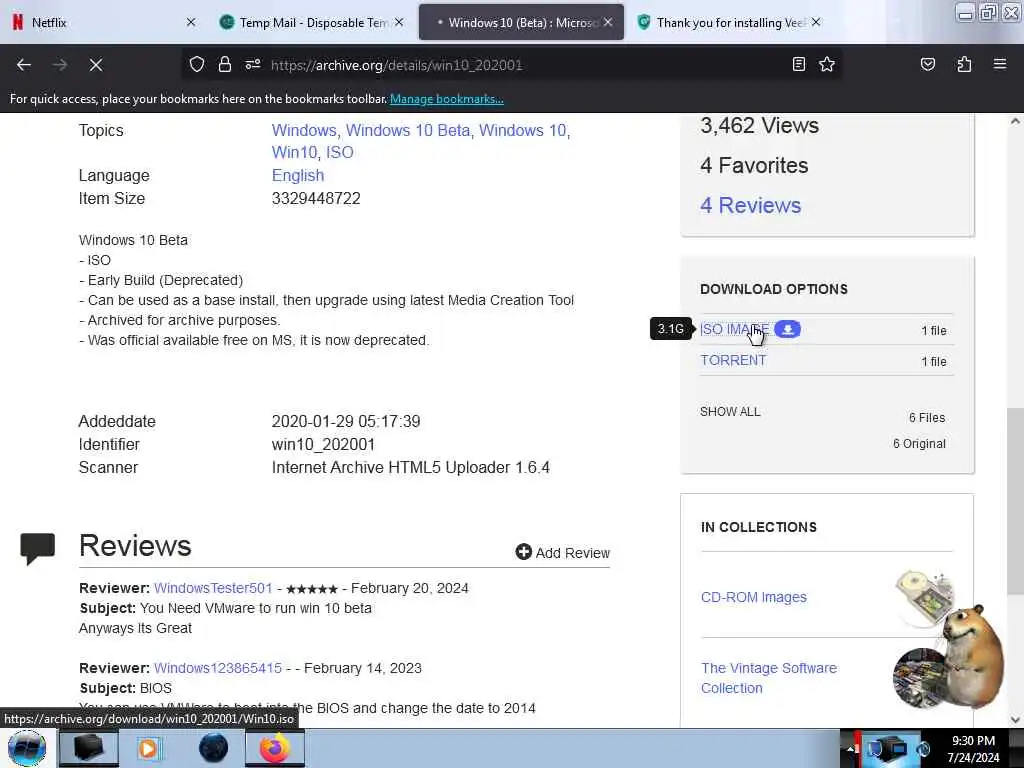Image resolution: width=1024 pixels, height=768 pixels.
Task: Switch to the Temp Mail tab
Action: pyautogui.click(x=312, y=22)
